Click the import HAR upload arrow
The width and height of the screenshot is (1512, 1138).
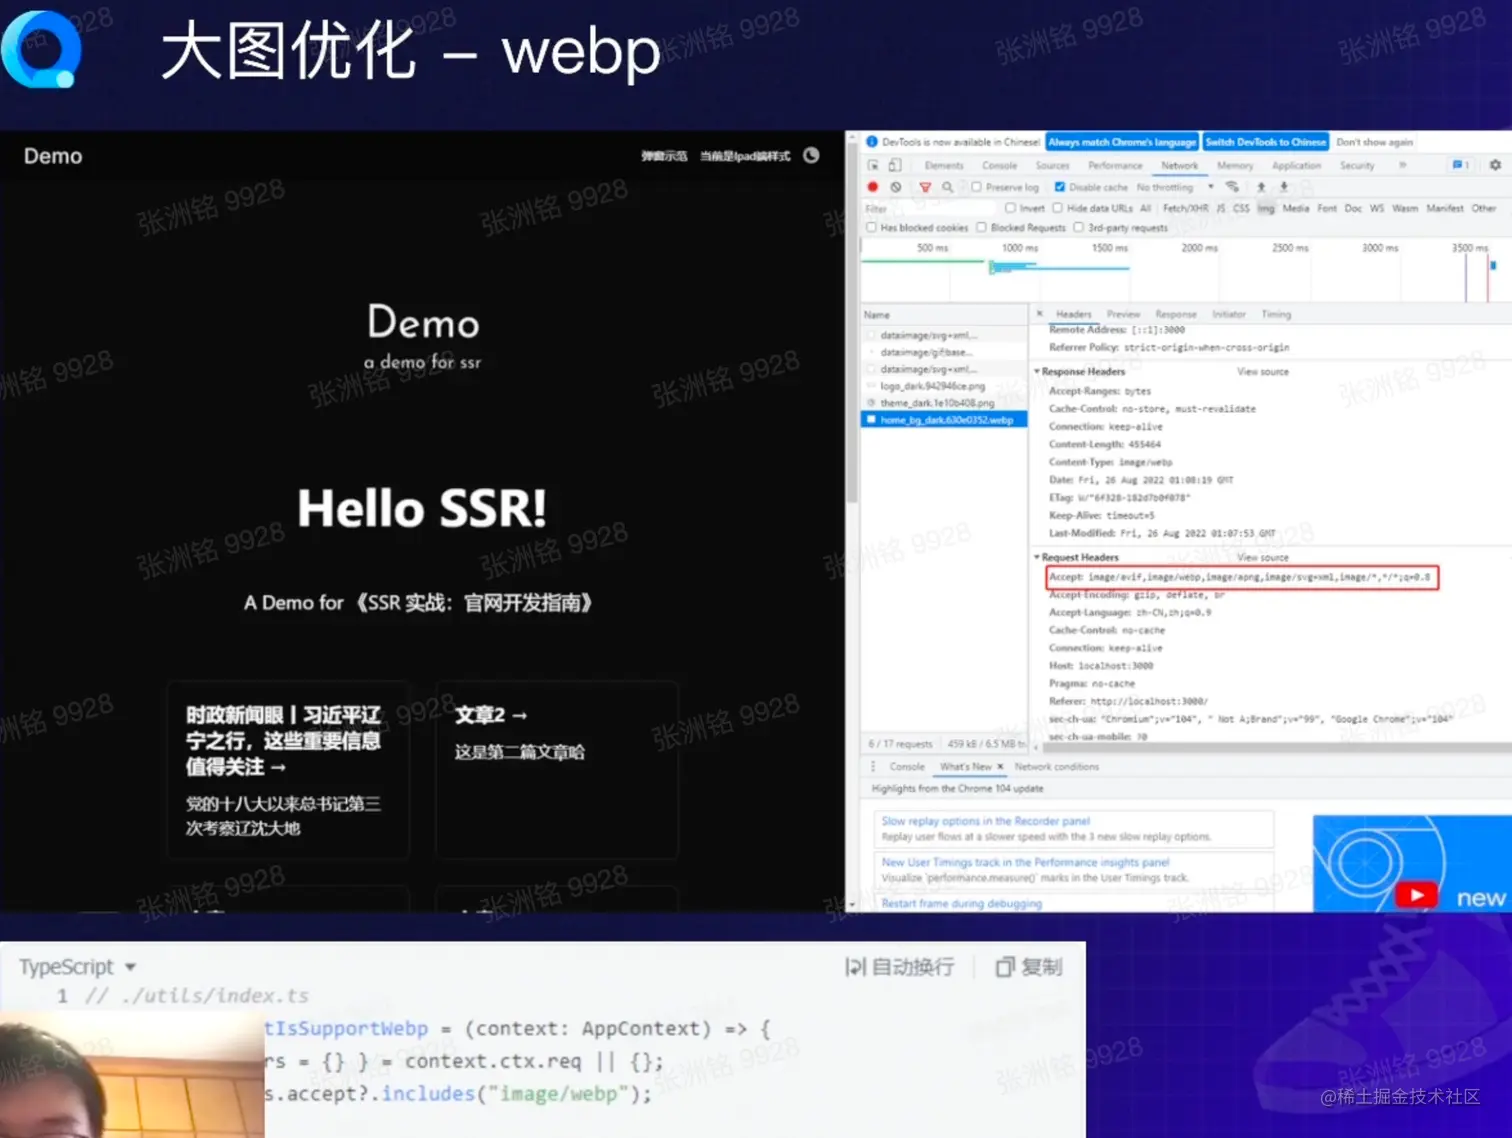tap(1261, 187)
